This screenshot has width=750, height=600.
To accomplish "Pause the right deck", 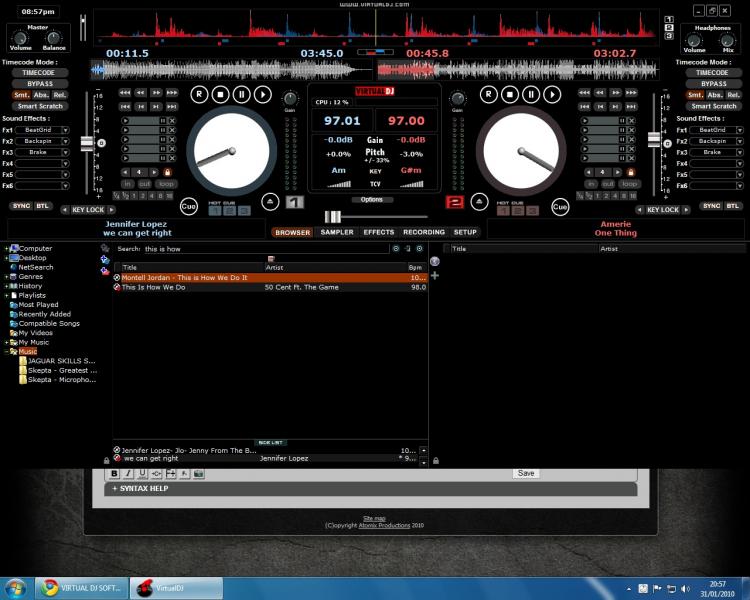I will click(x=531, y=94).
